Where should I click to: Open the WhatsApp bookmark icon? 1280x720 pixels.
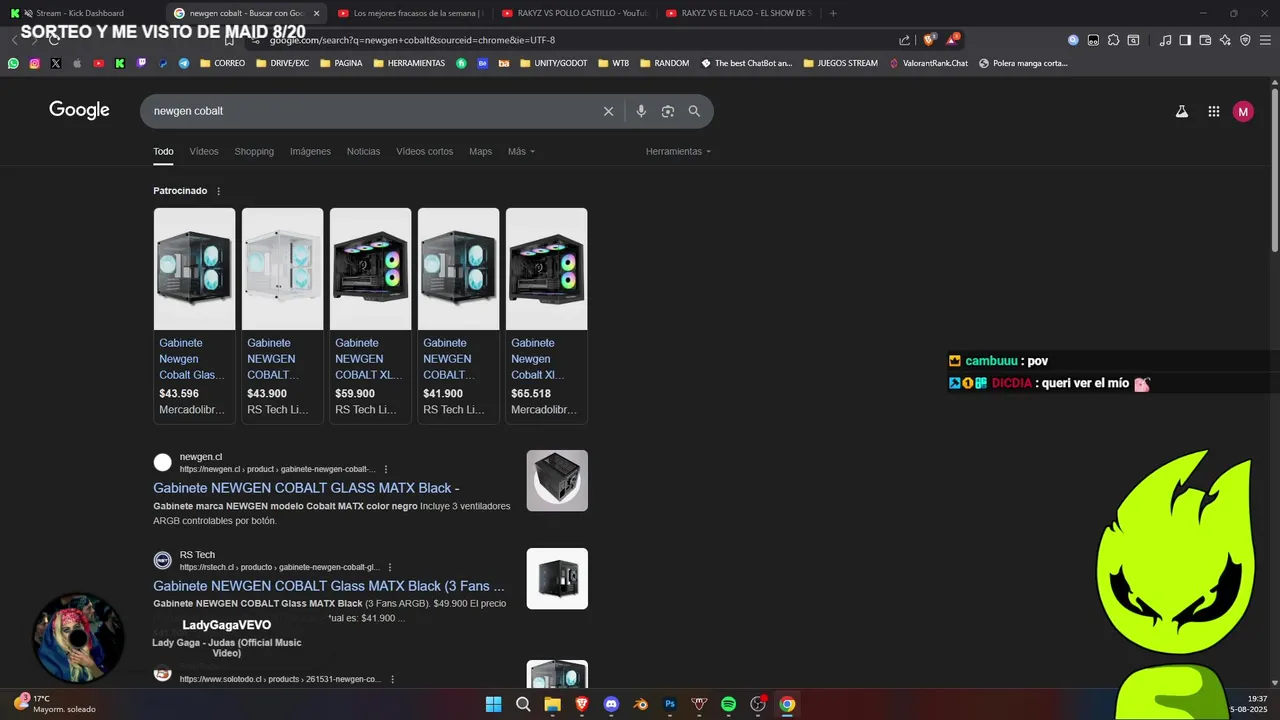coord(13,63)
